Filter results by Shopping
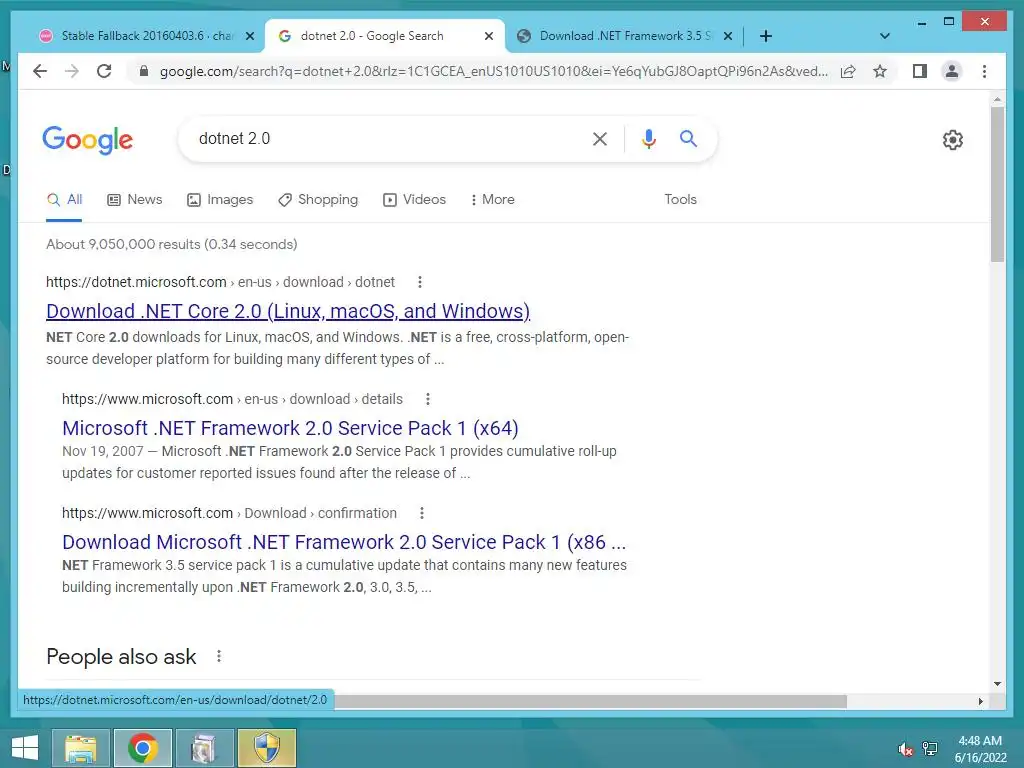Viewport: 1024px width, 768px height. pyautogui.click(x=318, y=200)
